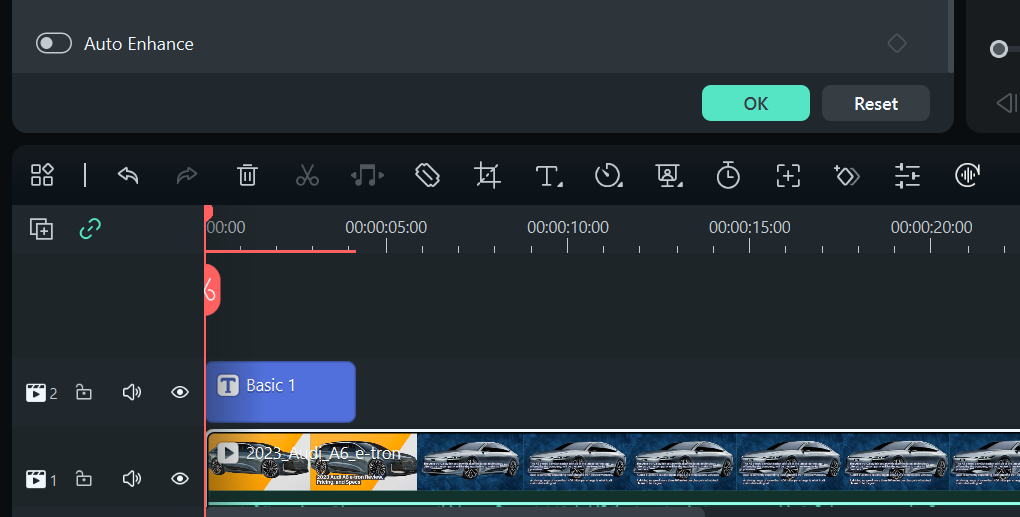The width and height of the screenshot is (1020, 517).
Task: Click the horizontal timeline scrollbar
Action: 455,513
